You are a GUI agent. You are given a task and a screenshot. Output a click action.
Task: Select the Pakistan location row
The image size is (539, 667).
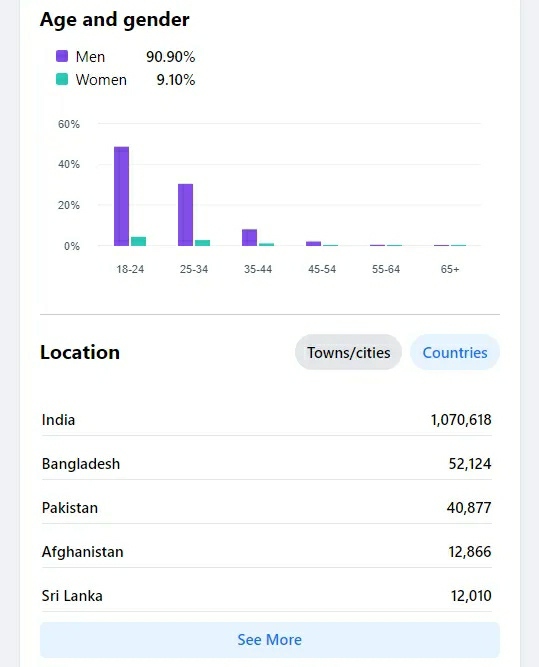pyautogui.click(x=267, y=508)
